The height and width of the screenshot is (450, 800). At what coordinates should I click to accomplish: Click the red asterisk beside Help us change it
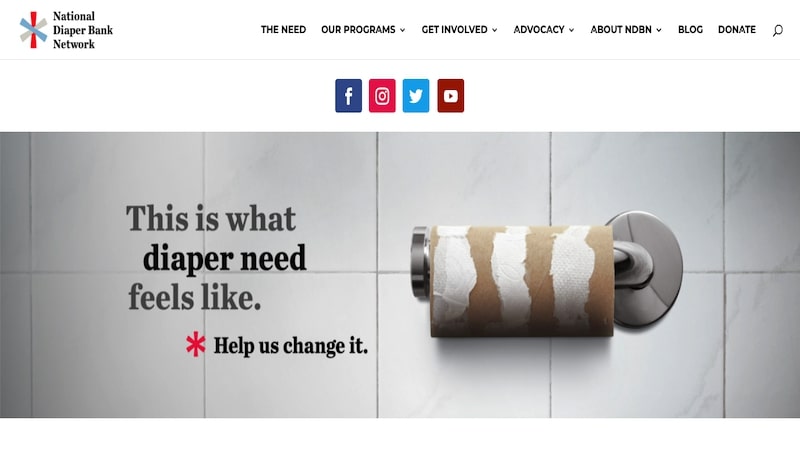(x=196, y=344)
